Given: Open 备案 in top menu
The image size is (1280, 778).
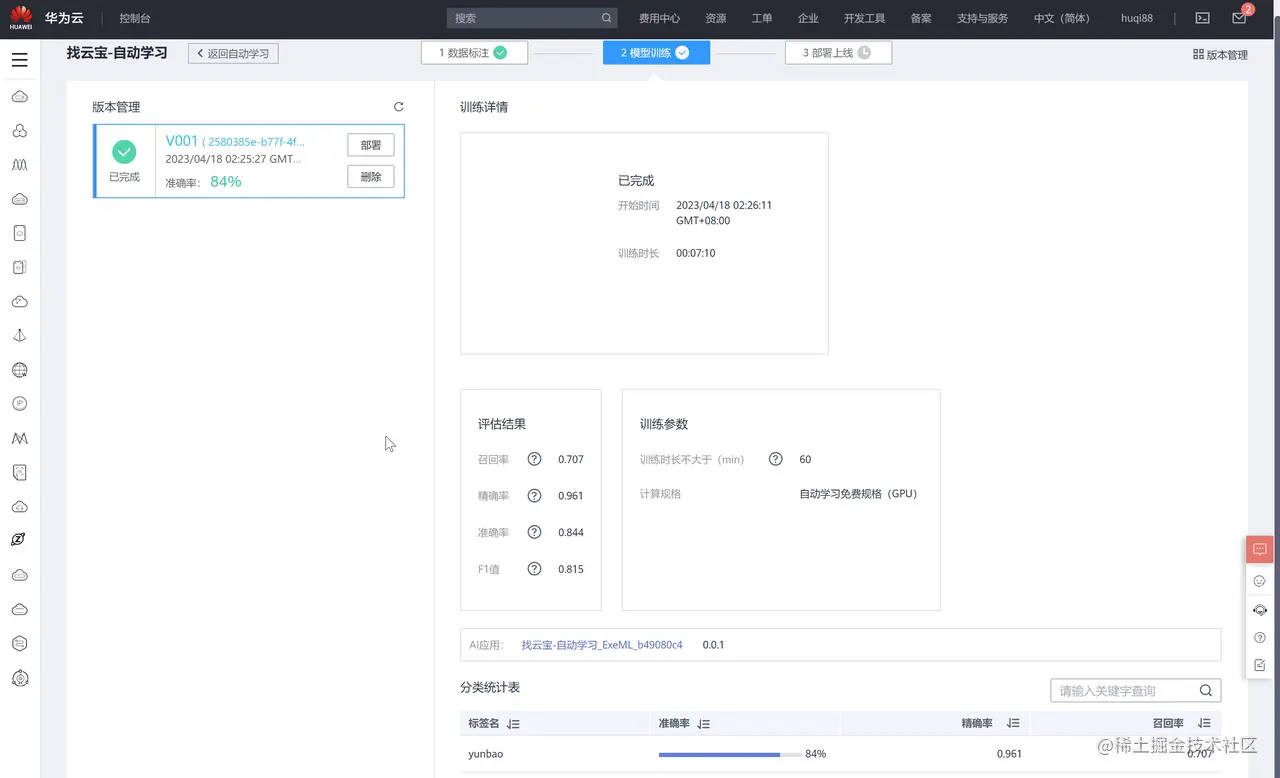Looking at the screenshot, I should pos(921,18).
